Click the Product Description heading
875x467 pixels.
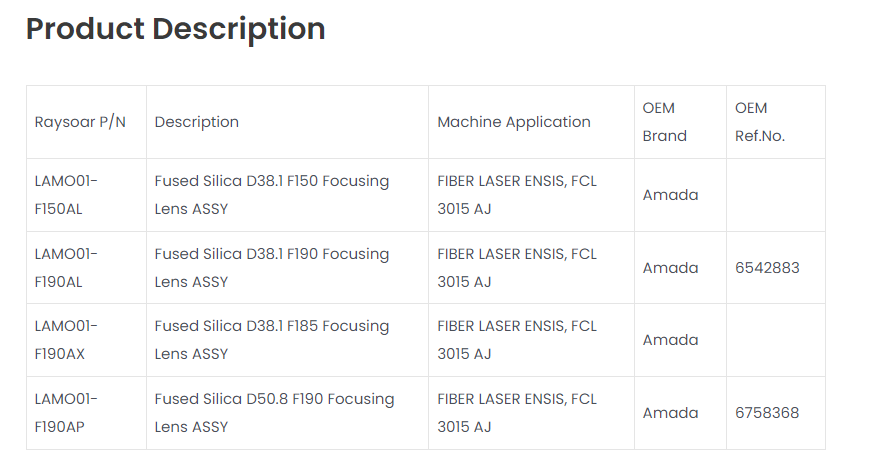[175, 29]
